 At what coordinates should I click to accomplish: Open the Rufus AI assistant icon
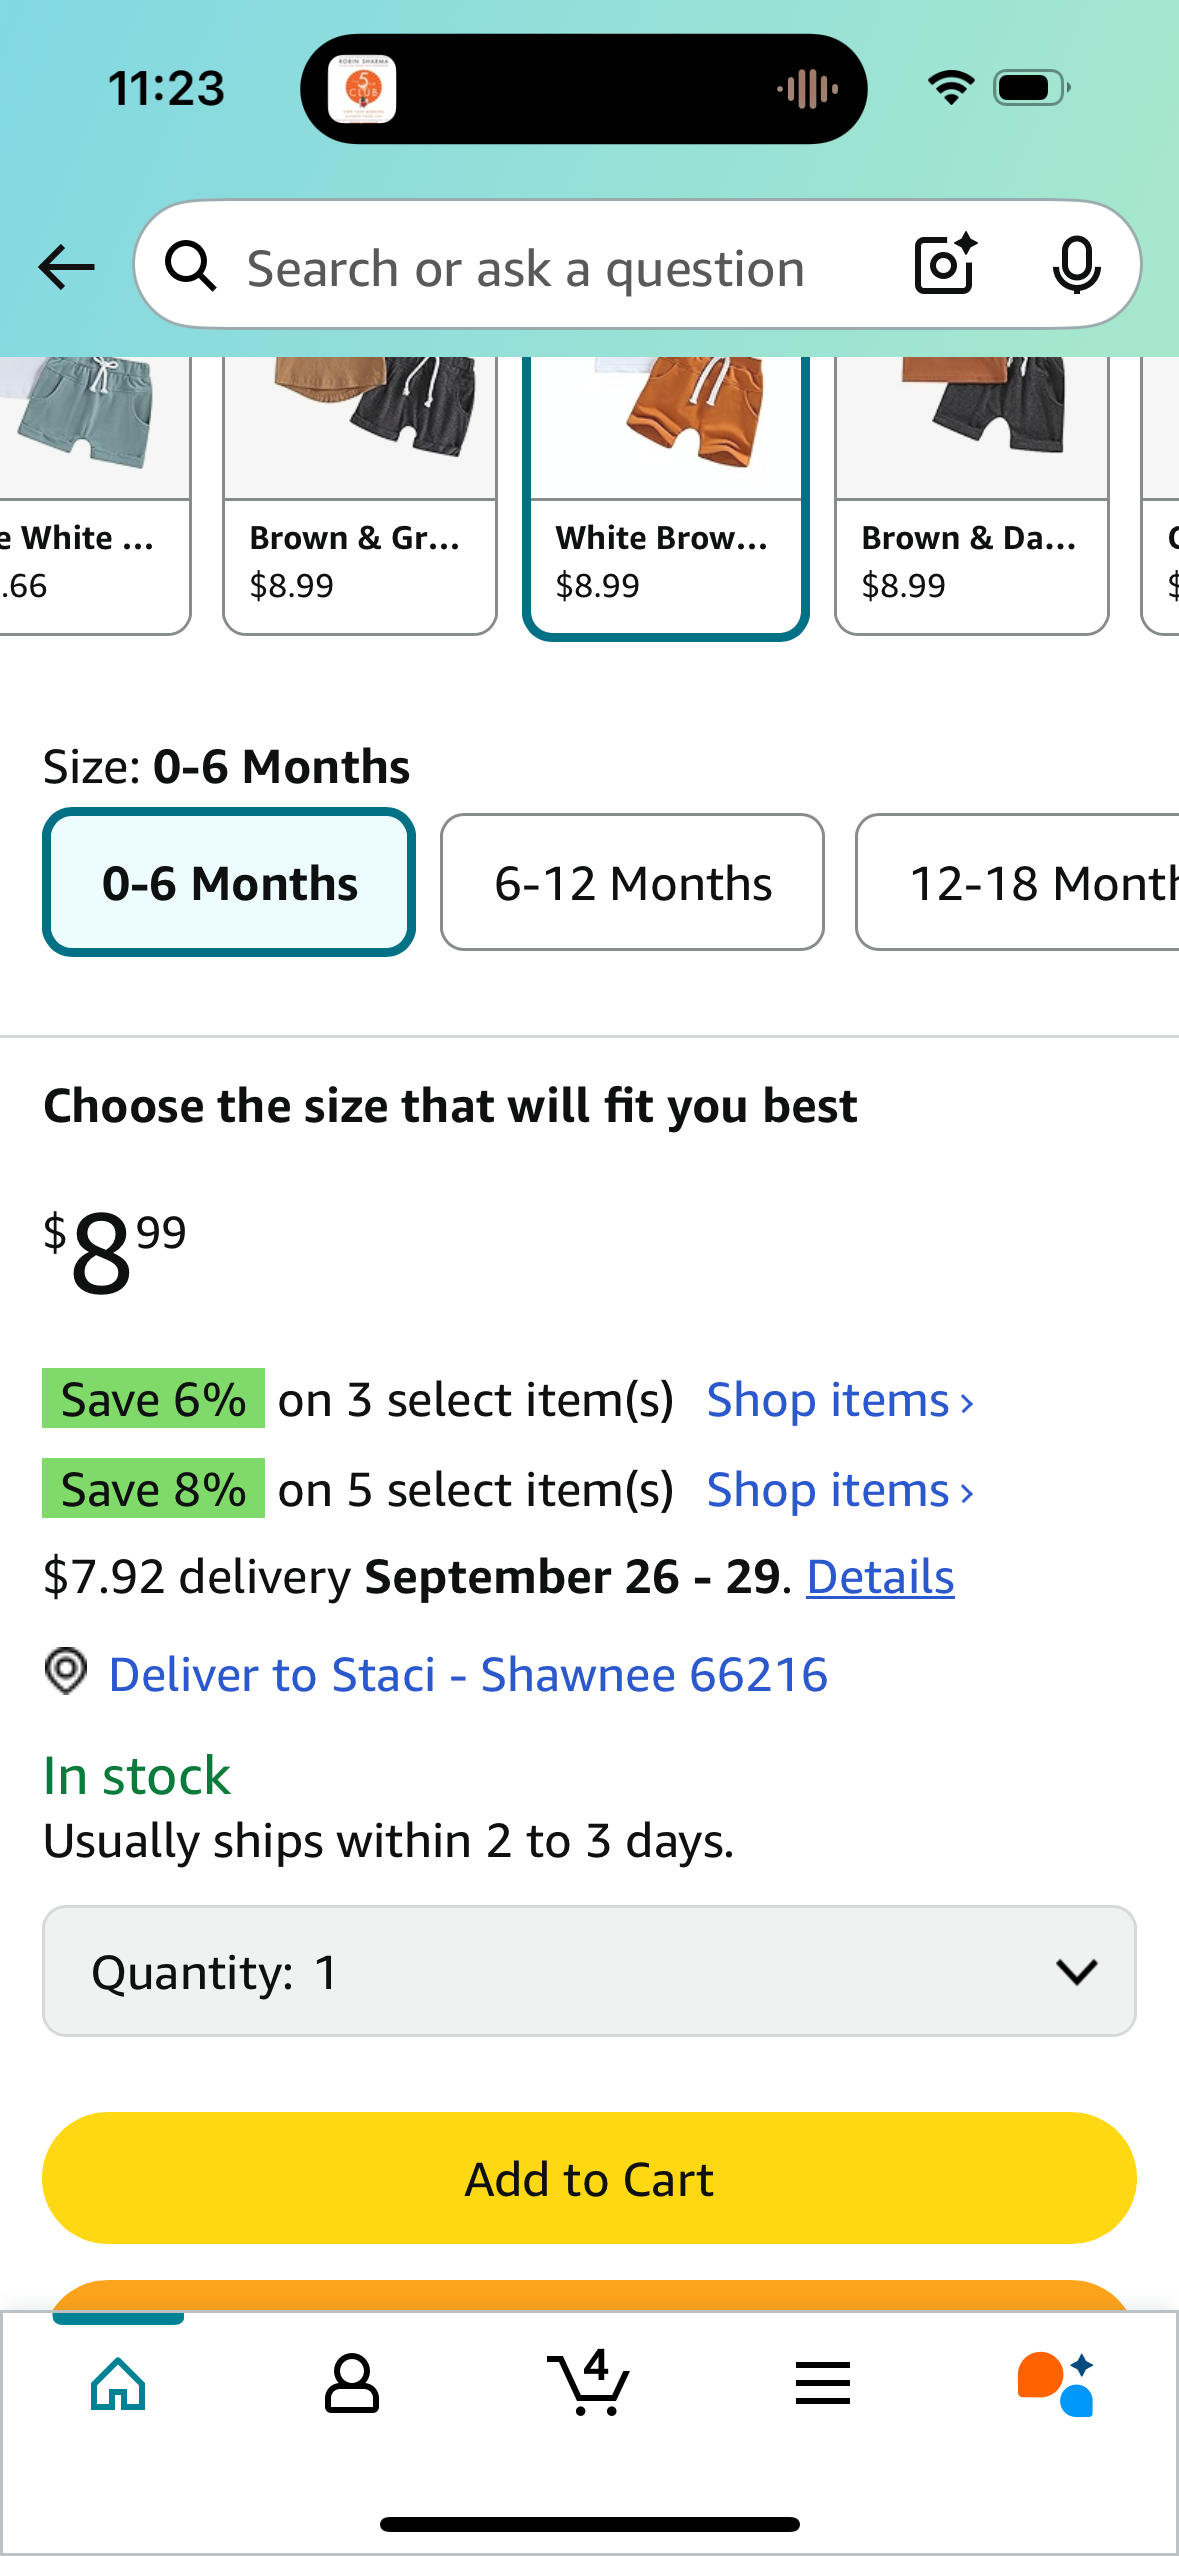pos(1056,2384)
